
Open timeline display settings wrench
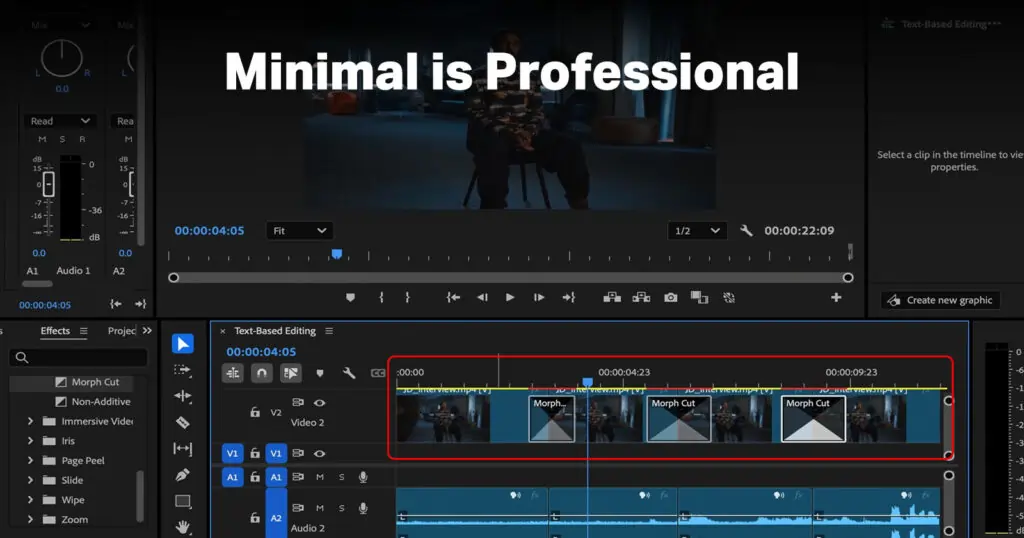(x=349, y=373)
